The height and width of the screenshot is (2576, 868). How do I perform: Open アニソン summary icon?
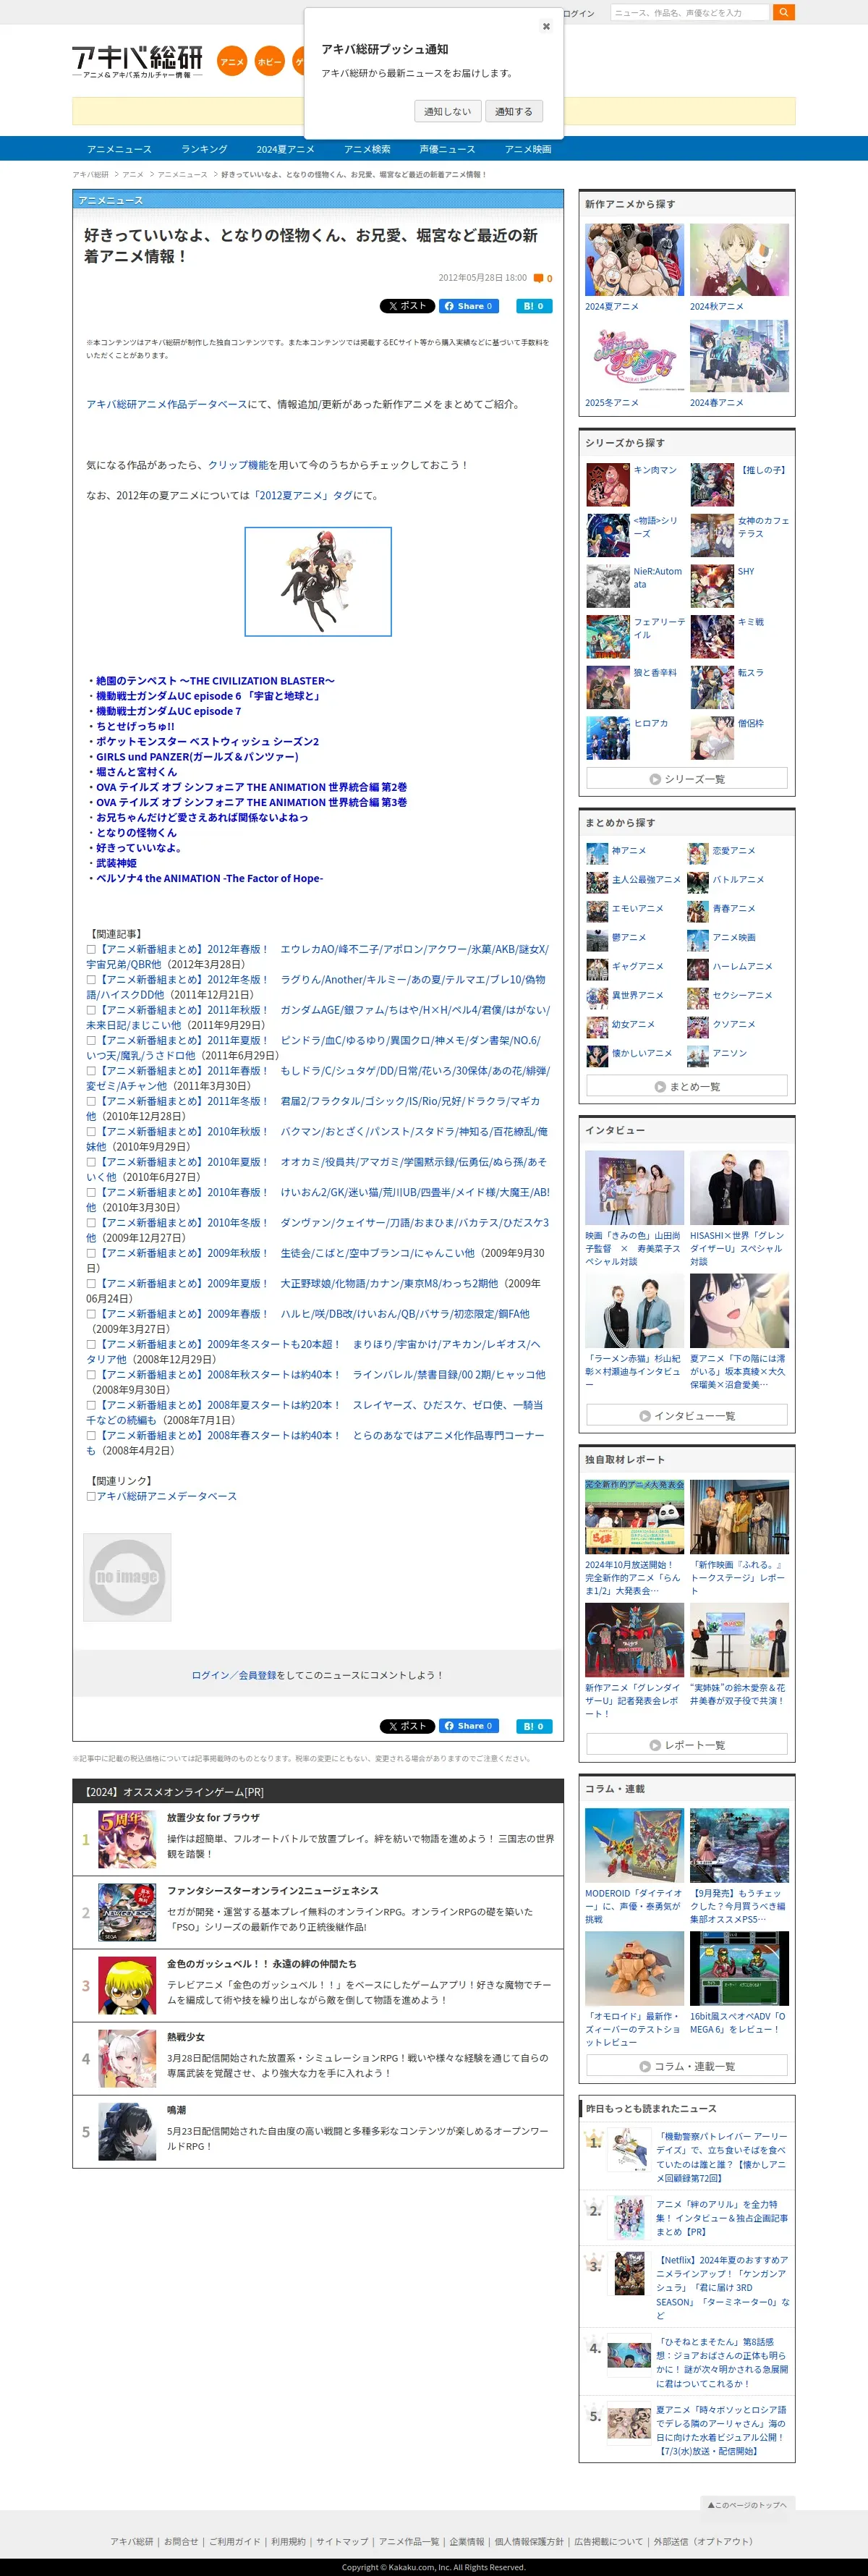698,1055
